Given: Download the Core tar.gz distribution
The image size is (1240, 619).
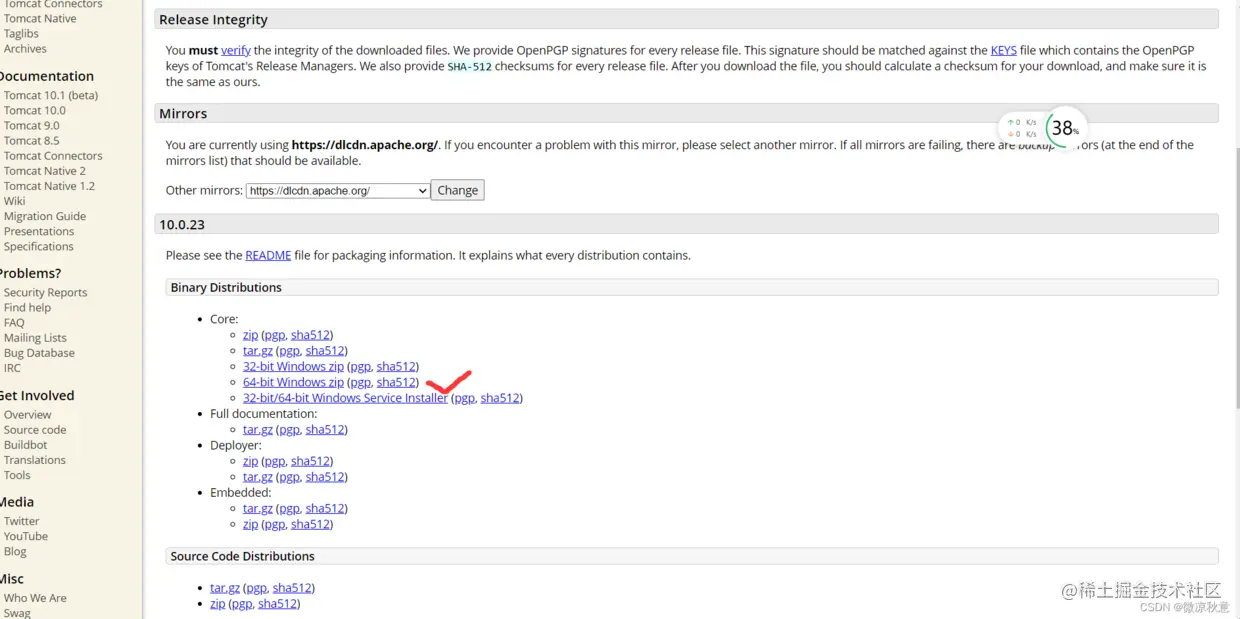Looking at the screenshot, I should [x=258, y=351].
